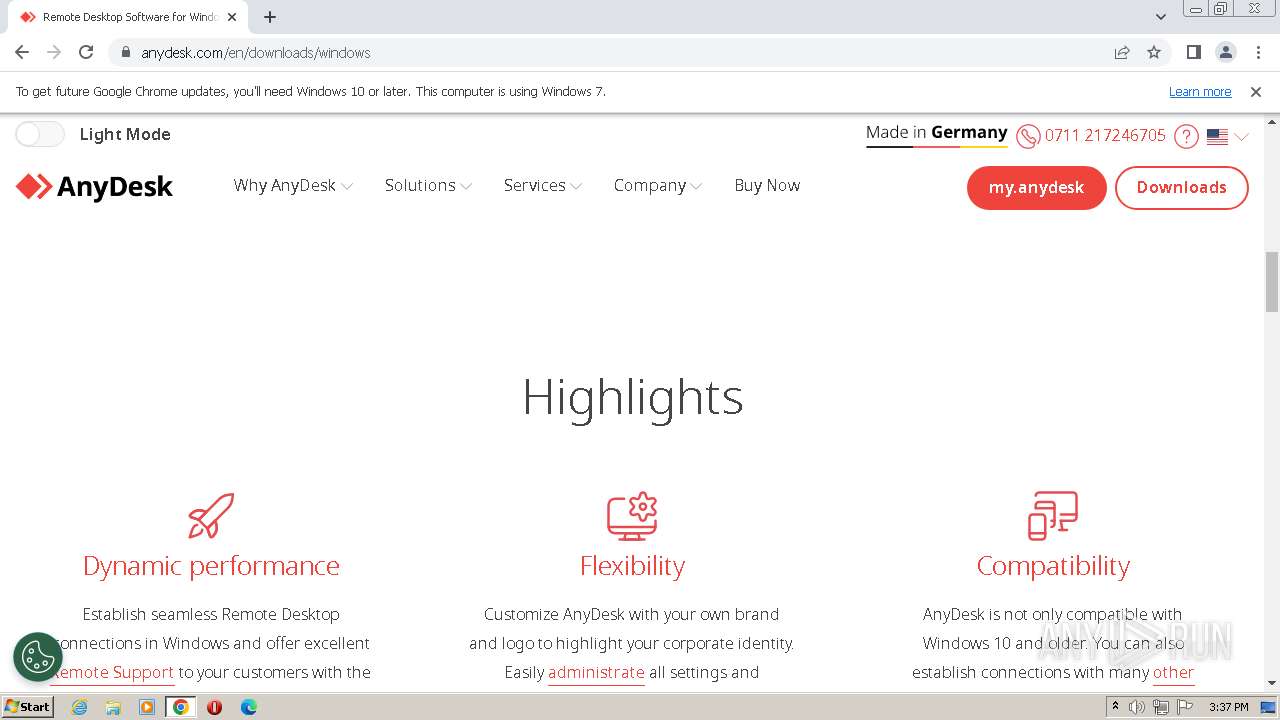The height and width of the screenshot is (720, 1280).
Task: Click the Downloads button
Action: [1181, 187]
